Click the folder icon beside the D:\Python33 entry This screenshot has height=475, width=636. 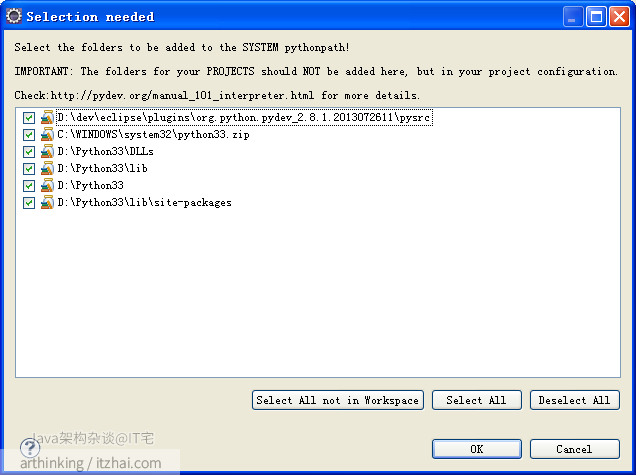(x=47, y=185)
